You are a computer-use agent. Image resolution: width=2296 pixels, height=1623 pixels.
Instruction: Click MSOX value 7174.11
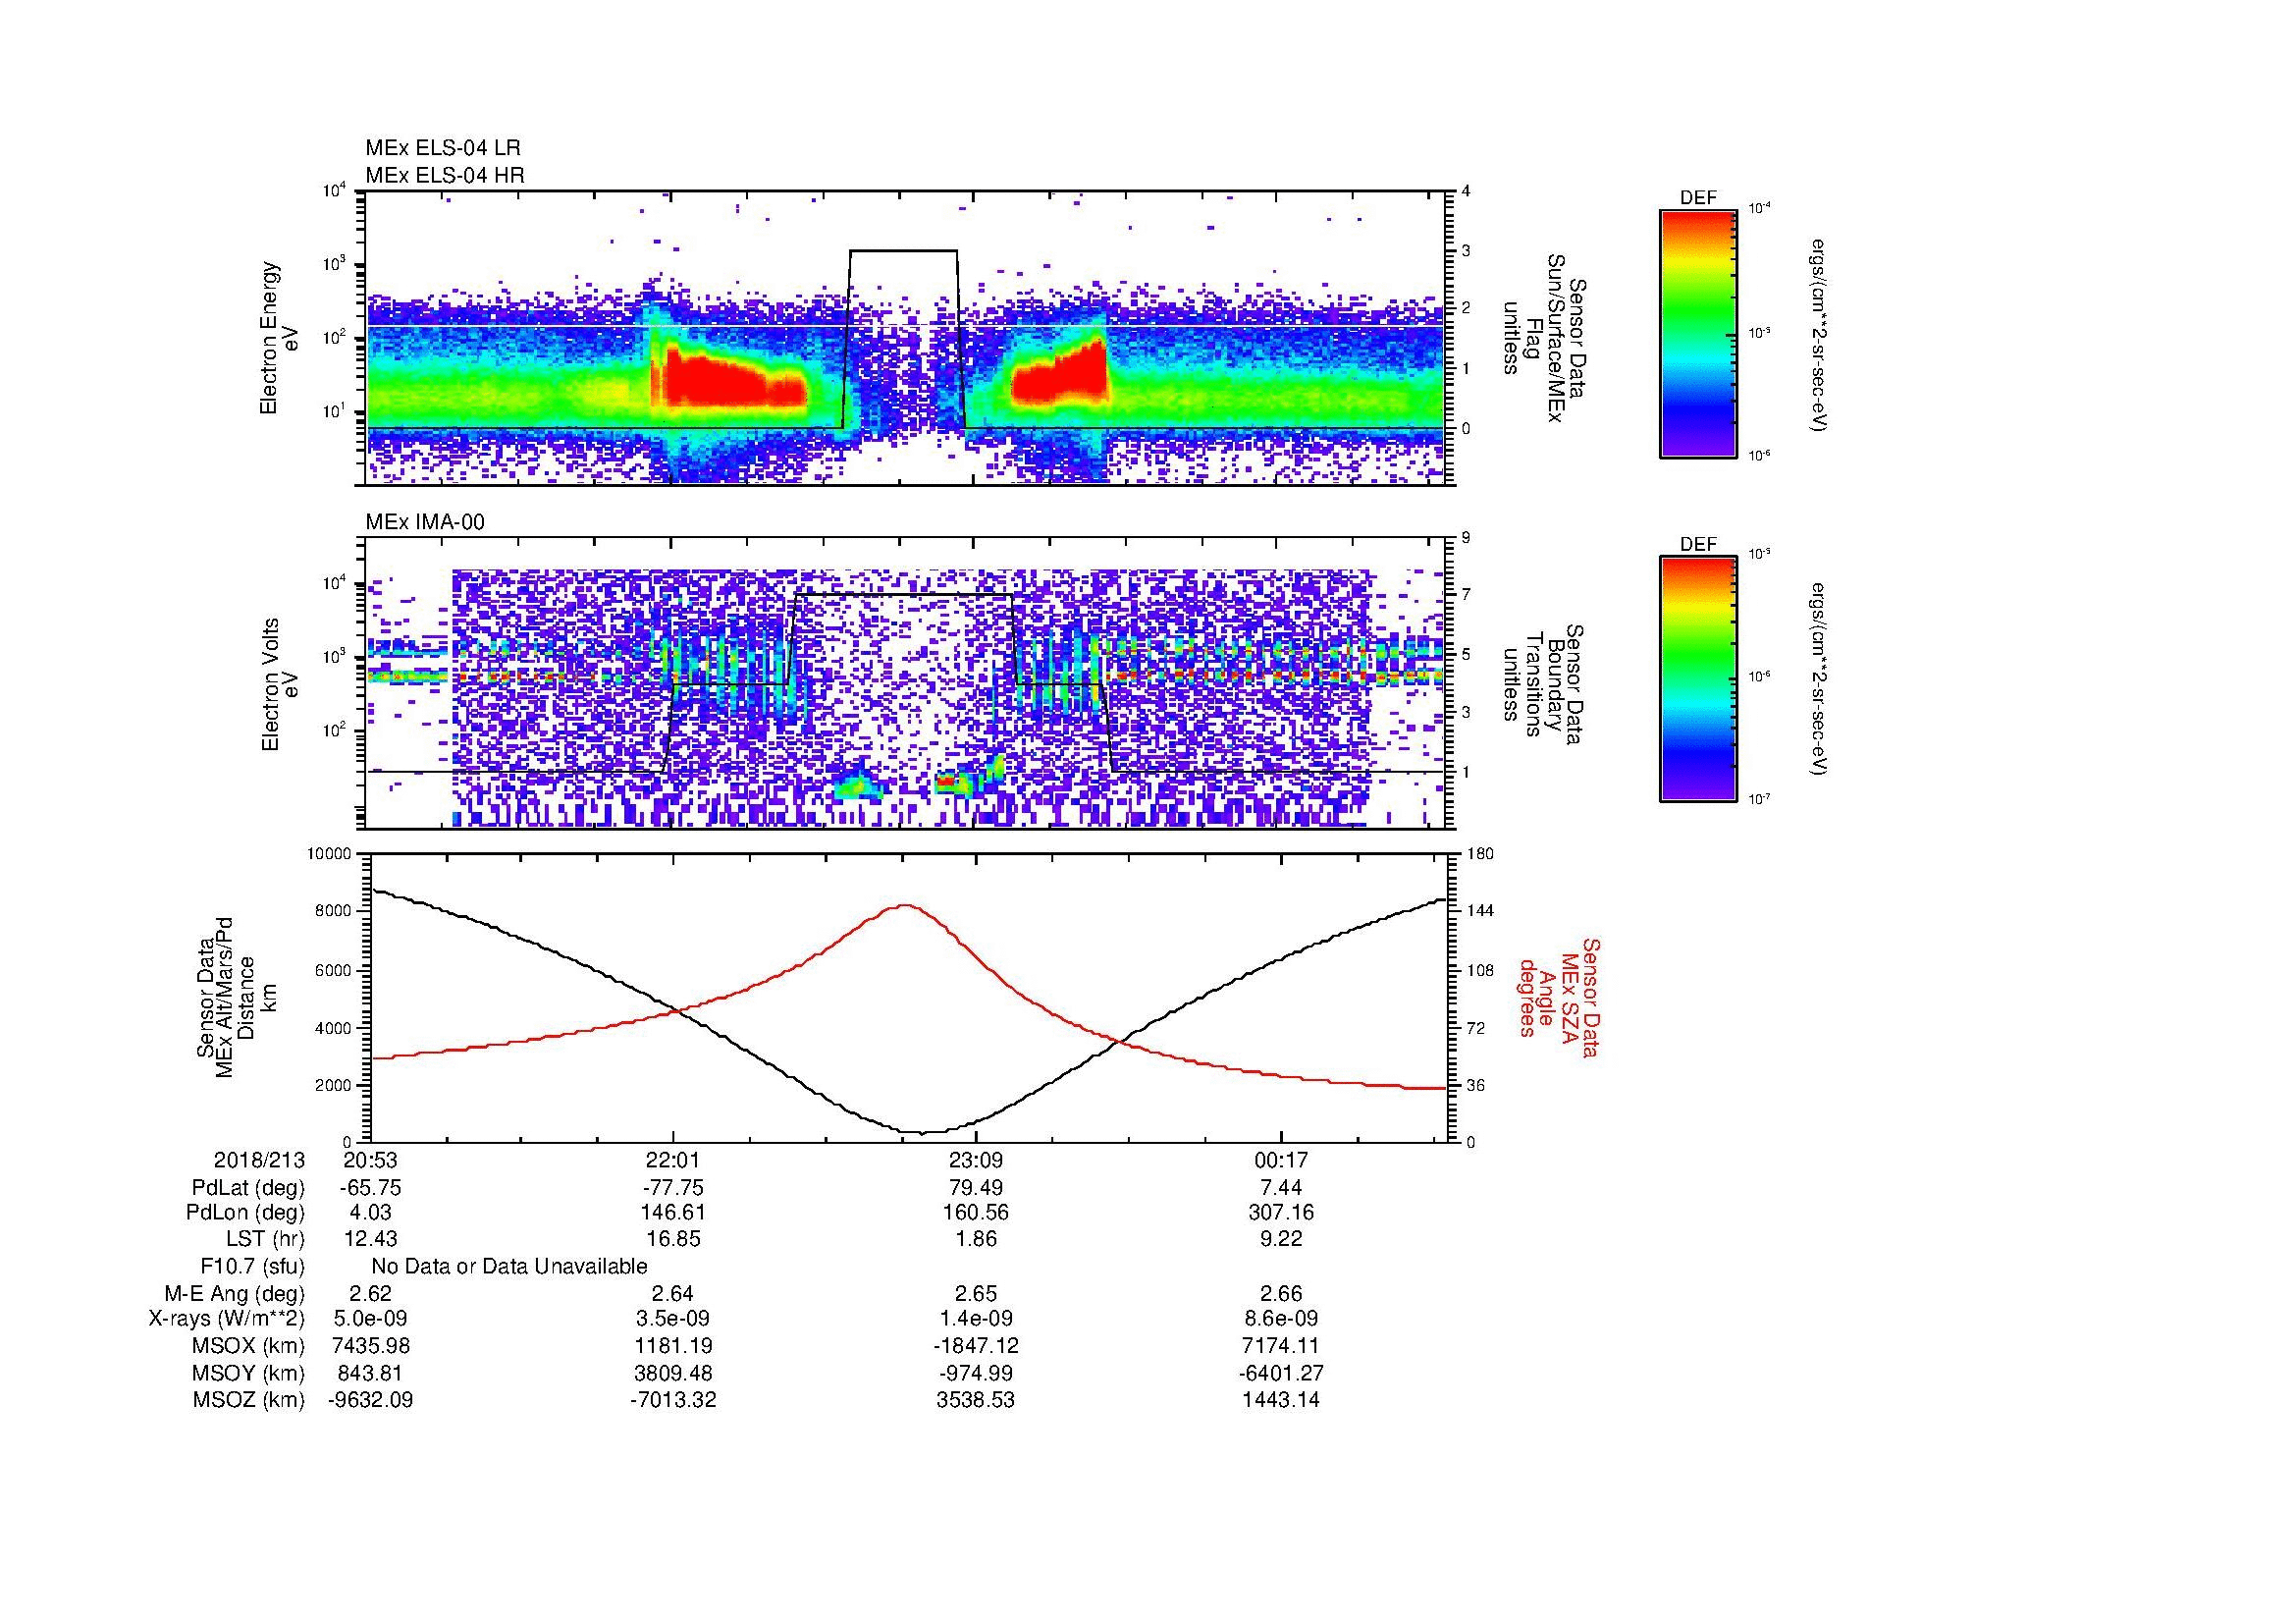click(1281, 1346)
